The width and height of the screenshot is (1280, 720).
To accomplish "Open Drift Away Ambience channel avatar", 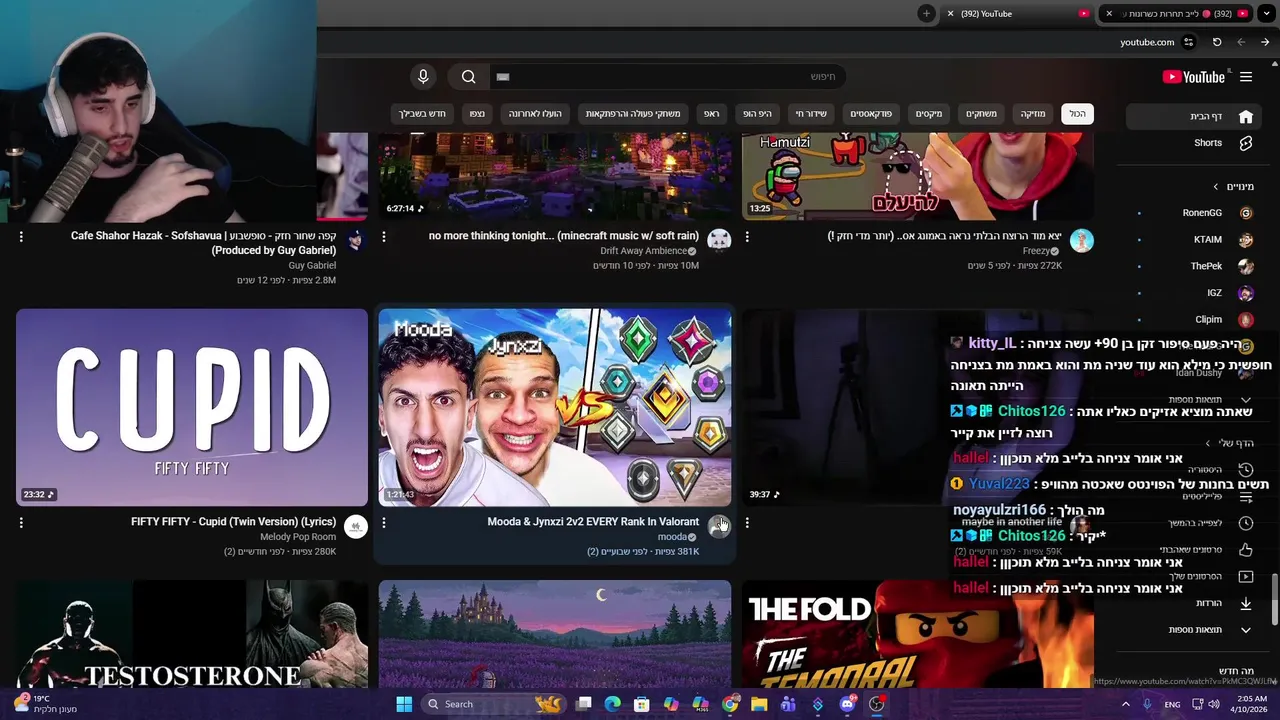I will coord(719,240).
